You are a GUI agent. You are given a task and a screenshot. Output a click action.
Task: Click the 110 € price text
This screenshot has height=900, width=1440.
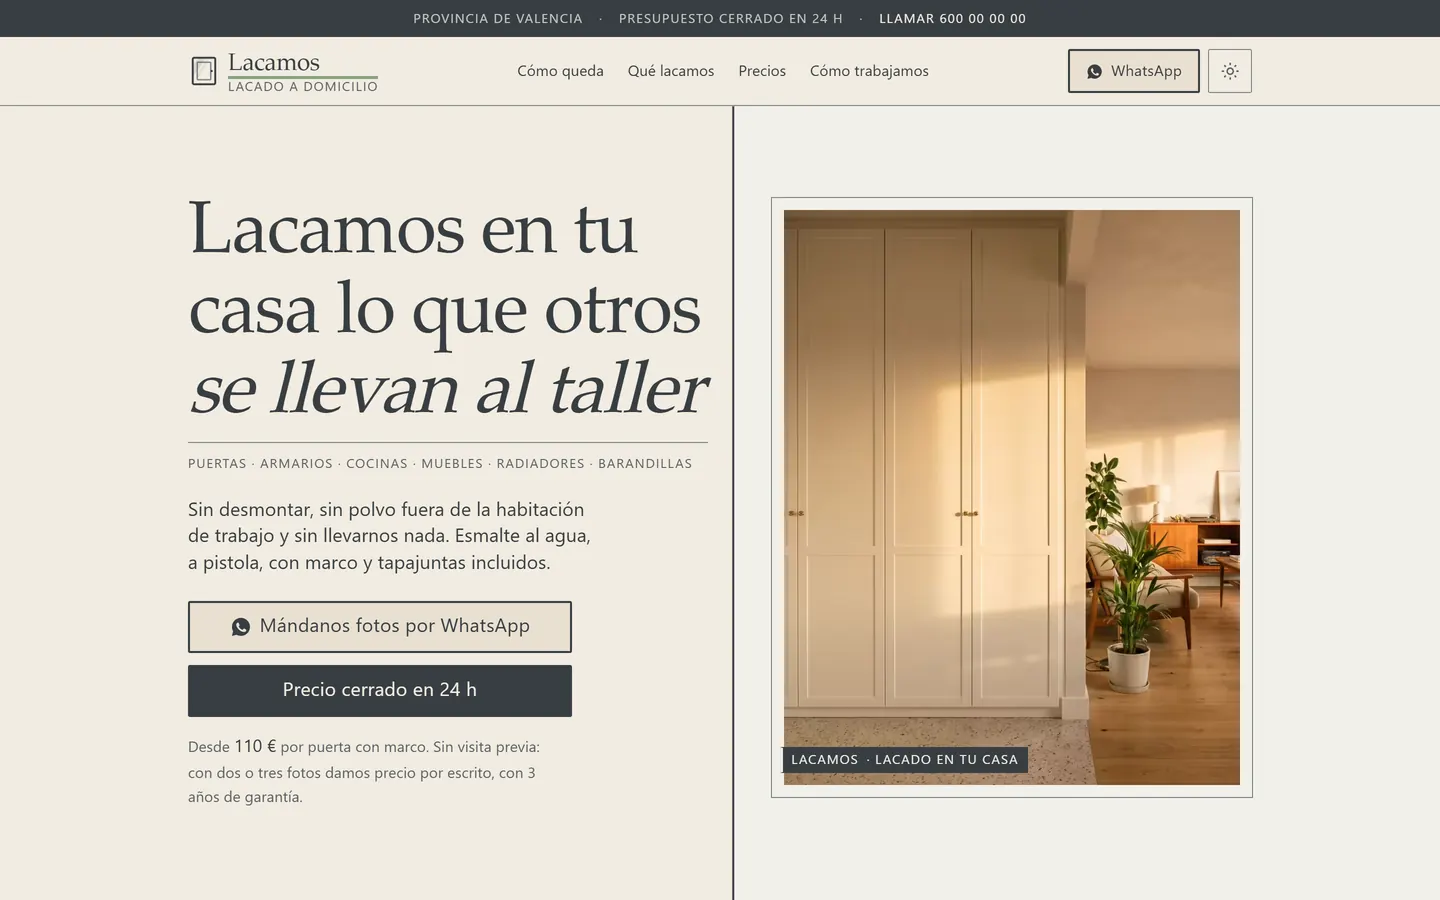(255, 746)
